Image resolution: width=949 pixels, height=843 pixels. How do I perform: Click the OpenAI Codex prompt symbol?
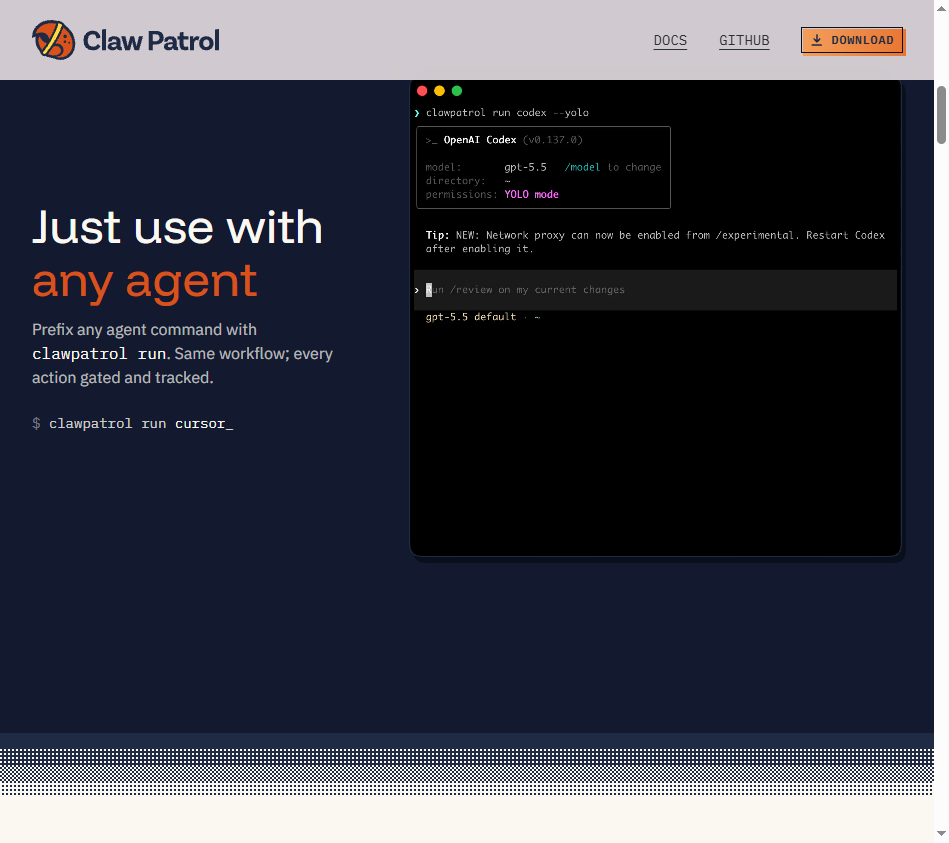point(431,140)
